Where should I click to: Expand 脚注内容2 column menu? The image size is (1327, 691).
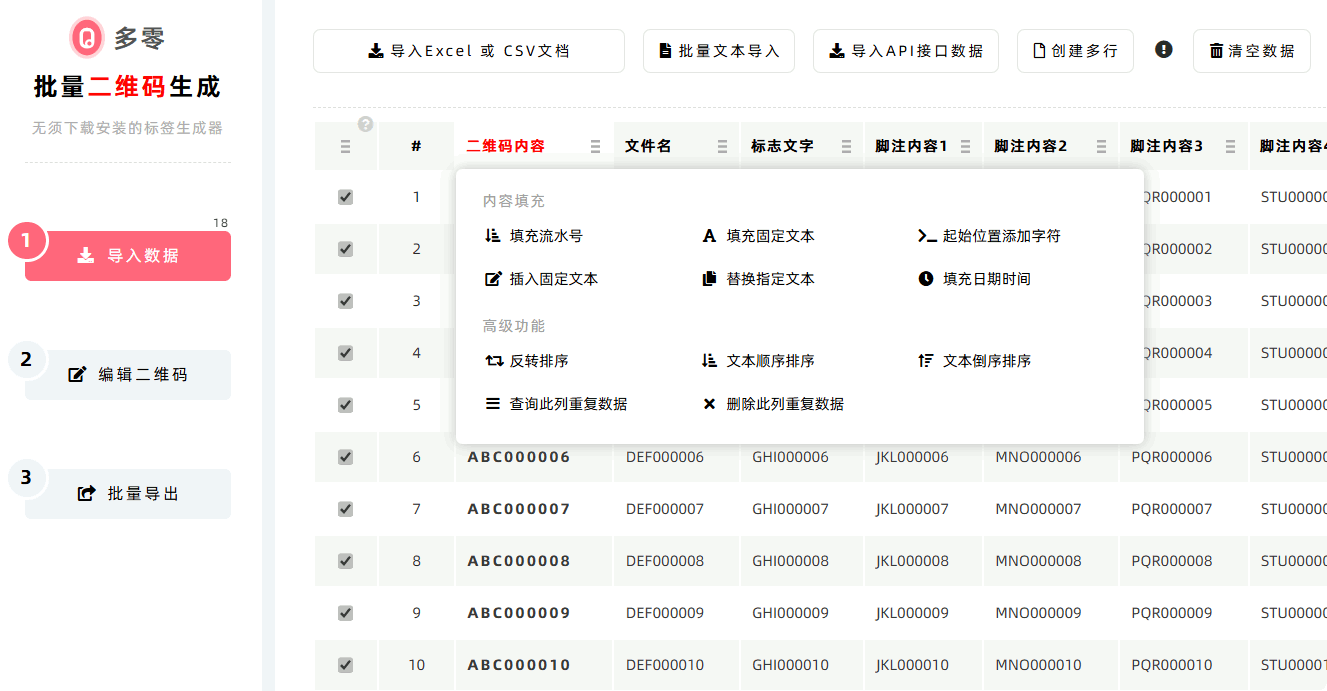pos(1101,147)
